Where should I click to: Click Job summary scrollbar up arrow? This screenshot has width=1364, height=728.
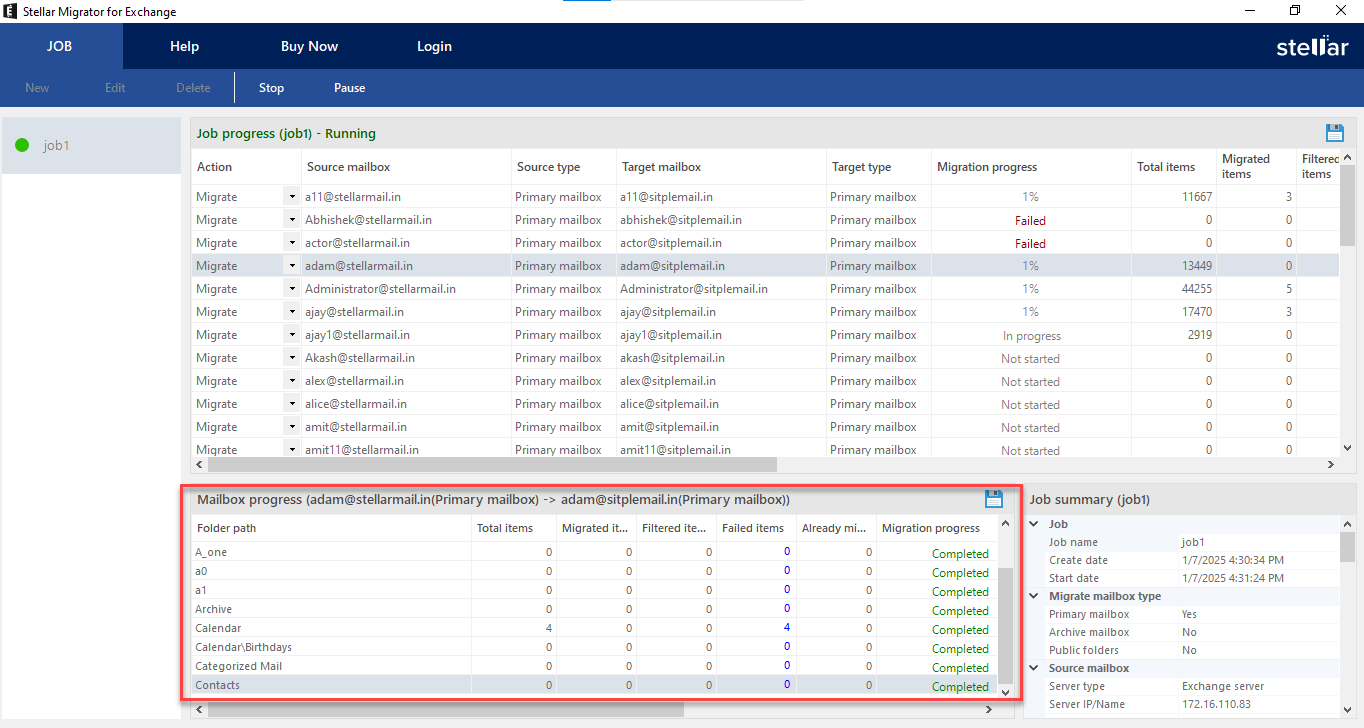[1347, 524]
